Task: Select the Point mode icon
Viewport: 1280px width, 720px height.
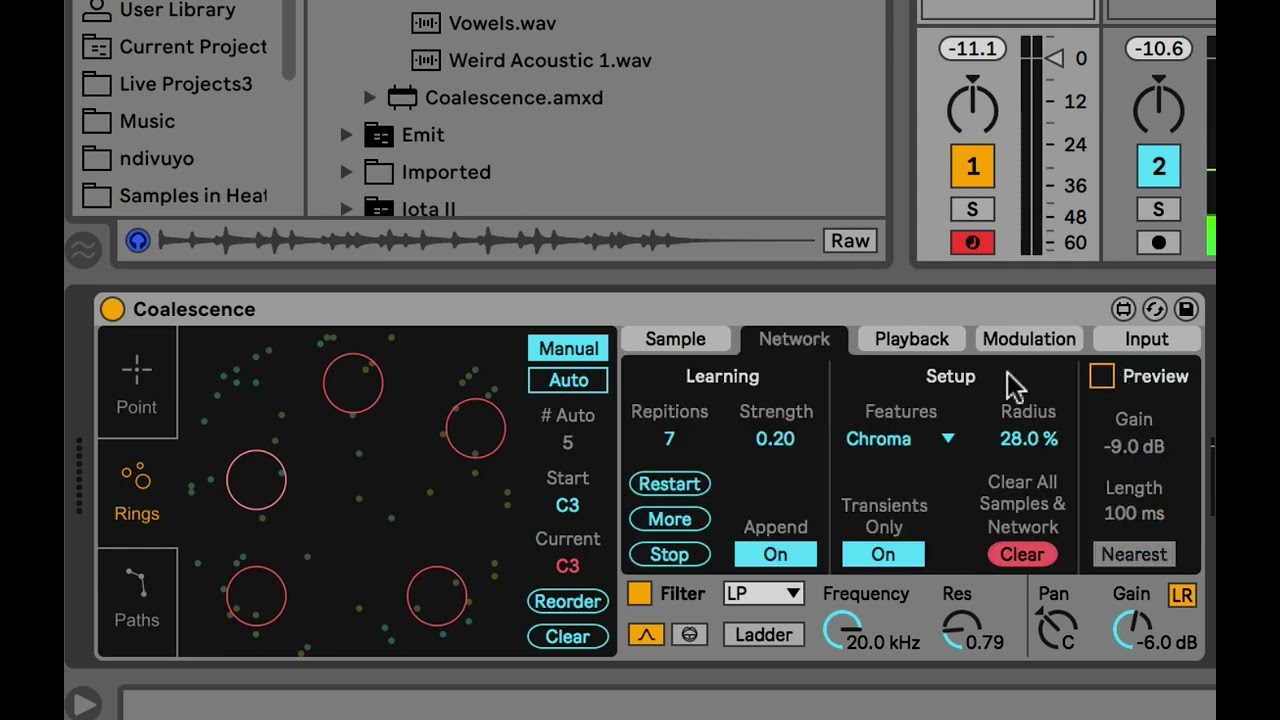Action: point(137,371)
